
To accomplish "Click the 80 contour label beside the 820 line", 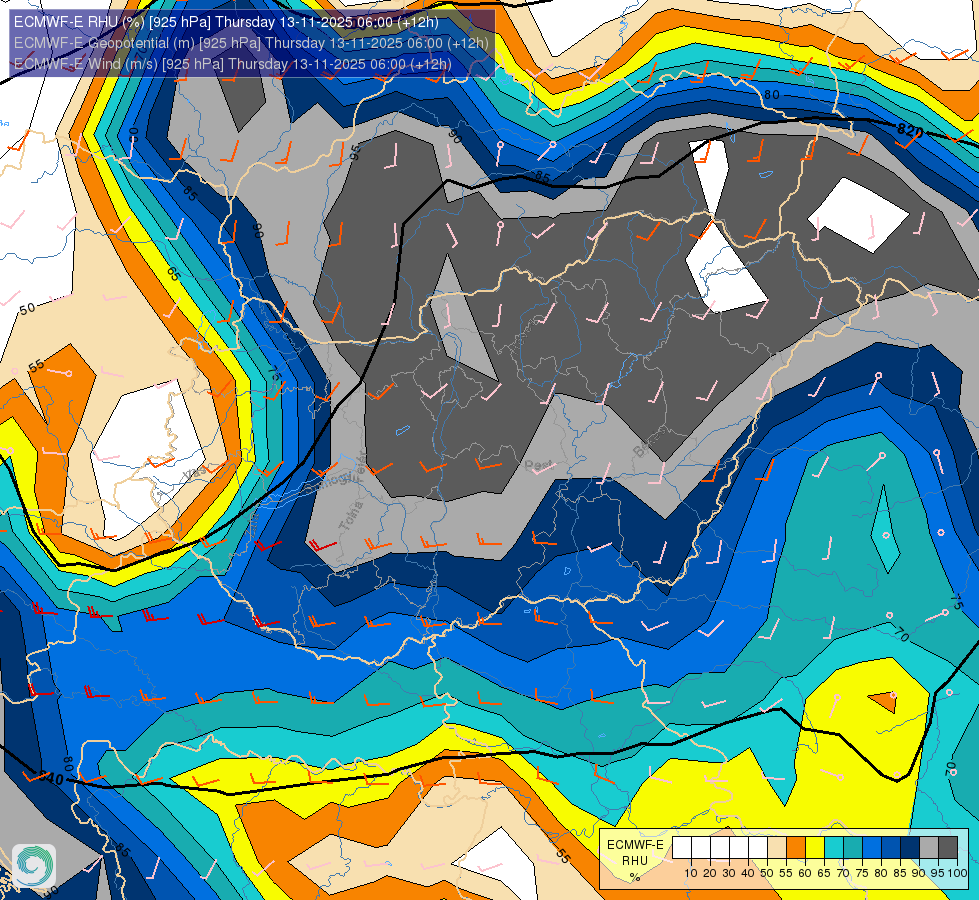I will tap(772, 94).
